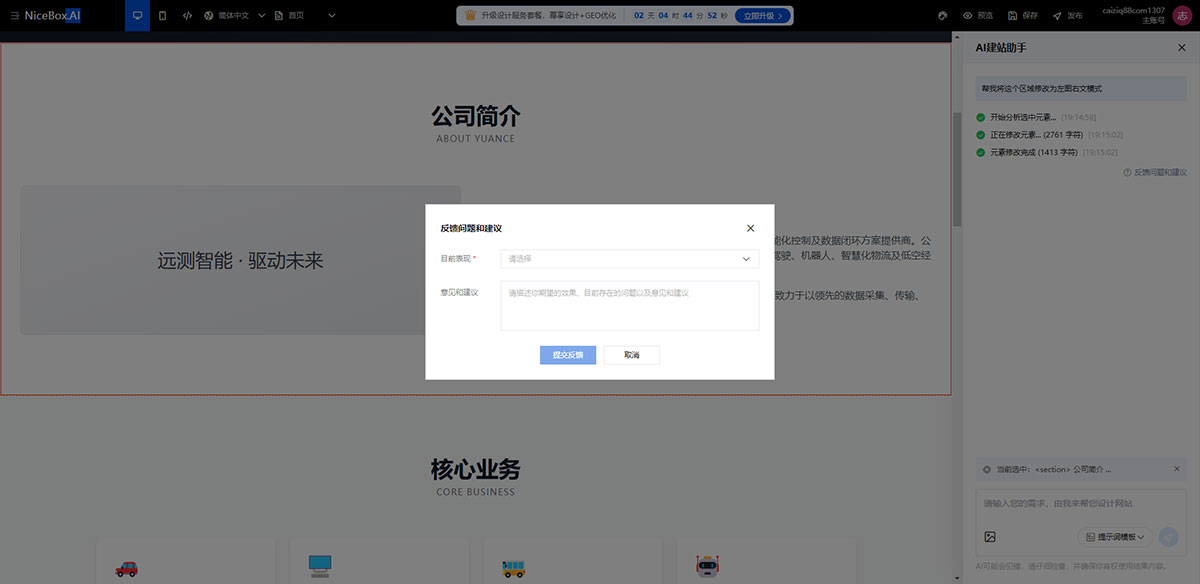Open the NiceBox.AI hamburger menu
1200x584 pixels.
click(14, 16)
